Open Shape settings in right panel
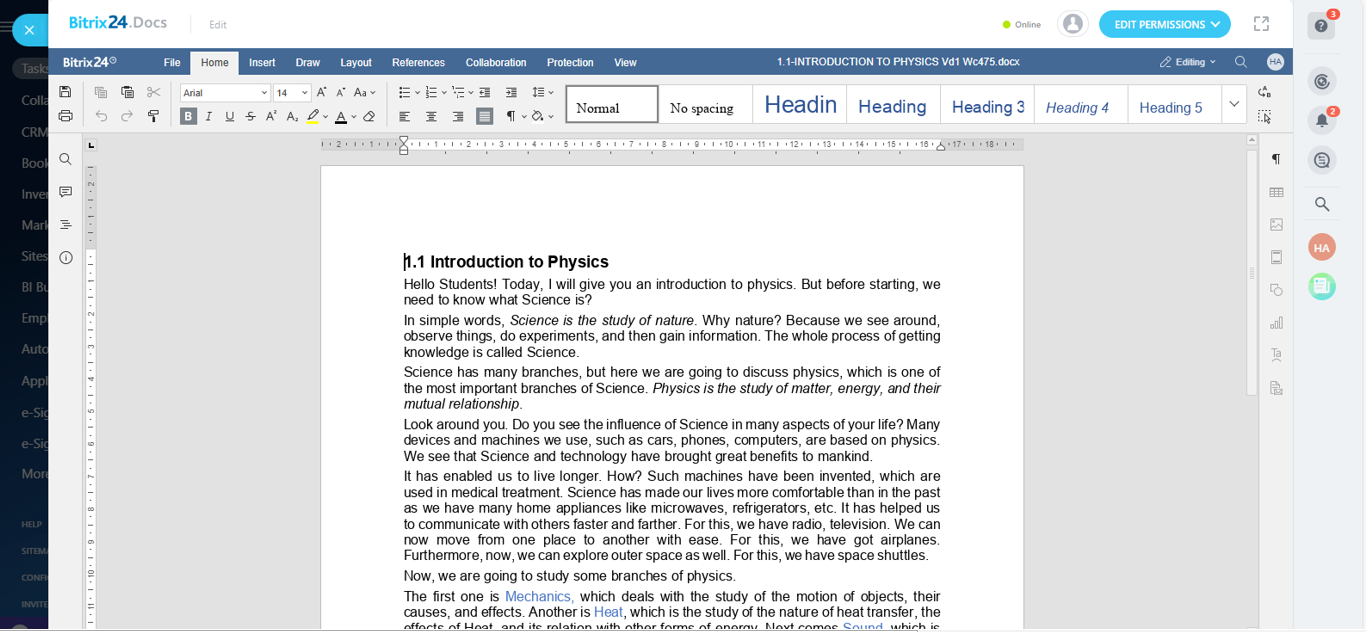This screenshot has width=1366, height=632. coord(1276,290)
